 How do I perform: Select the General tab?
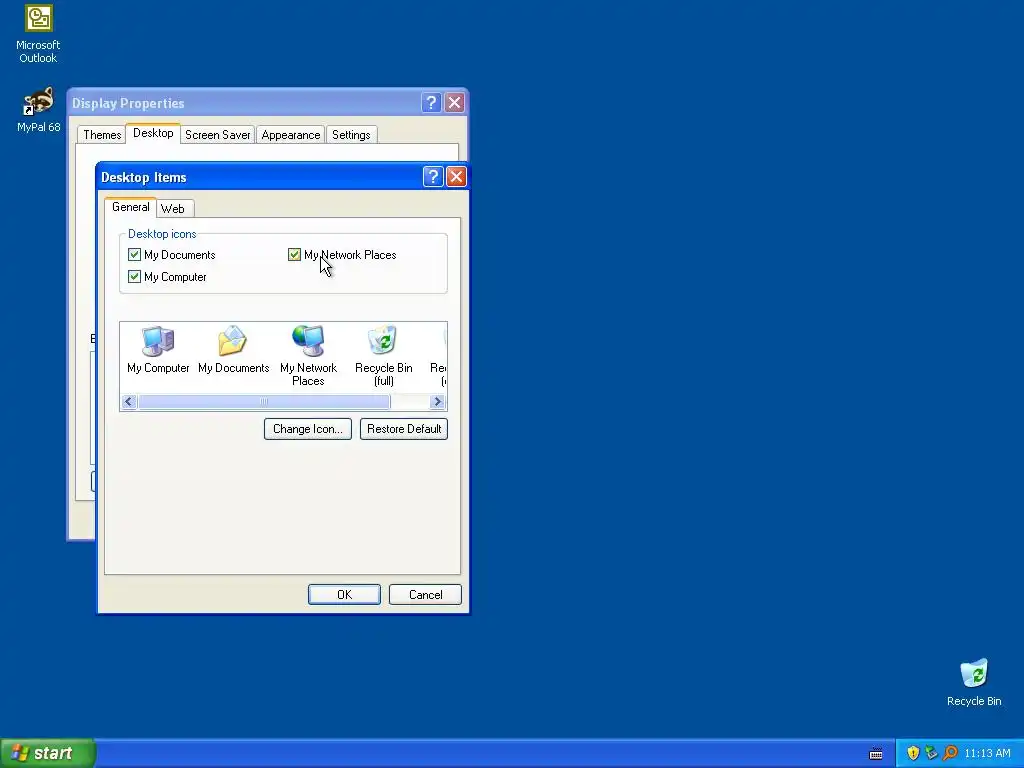coord(131,207)
